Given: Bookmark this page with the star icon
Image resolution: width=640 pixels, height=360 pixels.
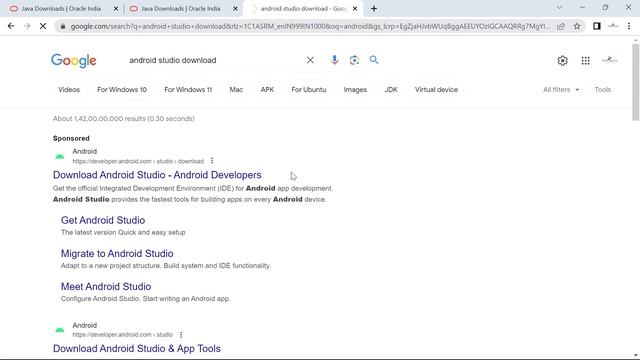Looking at the screenshot, I should [x=577, y=26].
